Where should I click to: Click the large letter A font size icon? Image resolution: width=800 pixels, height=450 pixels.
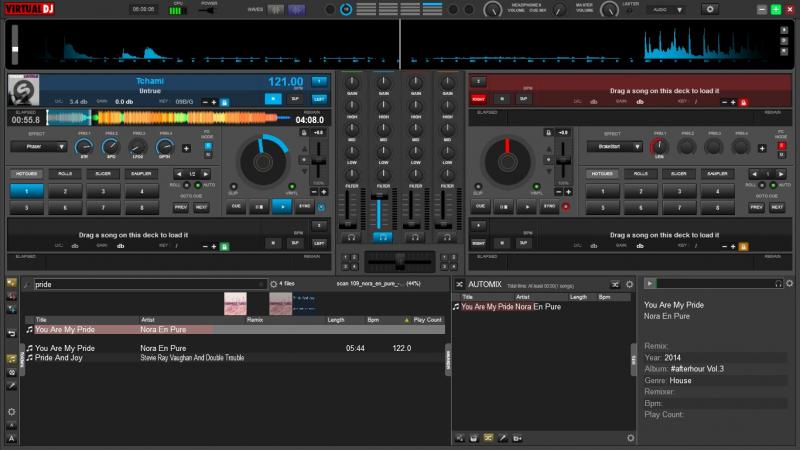(x=11, y=439)
